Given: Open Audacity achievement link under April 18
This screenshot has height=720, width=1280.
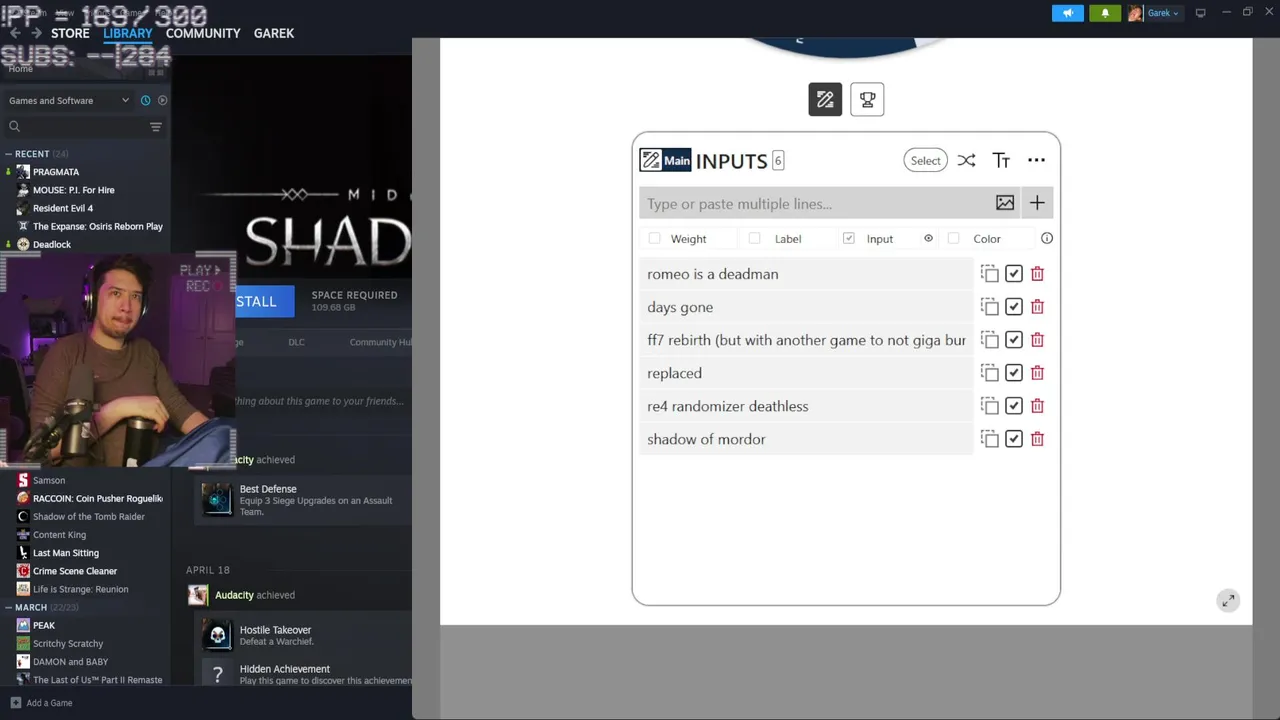Looking at the screenshot, I should [x=234, y=595].
